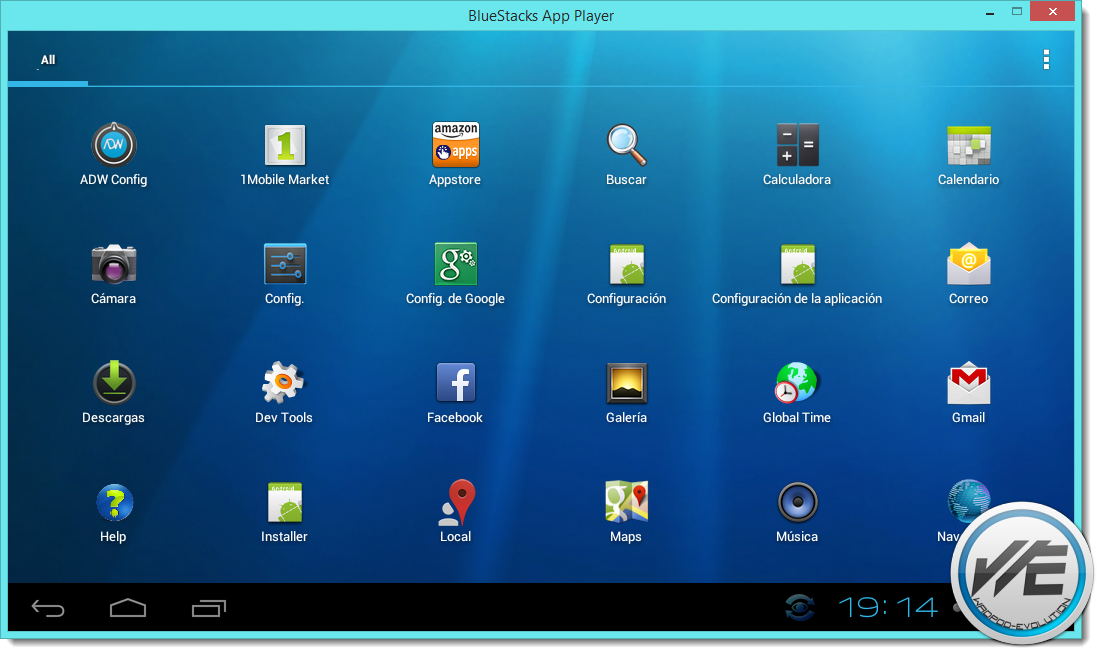Open the Buscar search app
The image size is (1097, 654).
click(626, 145)
